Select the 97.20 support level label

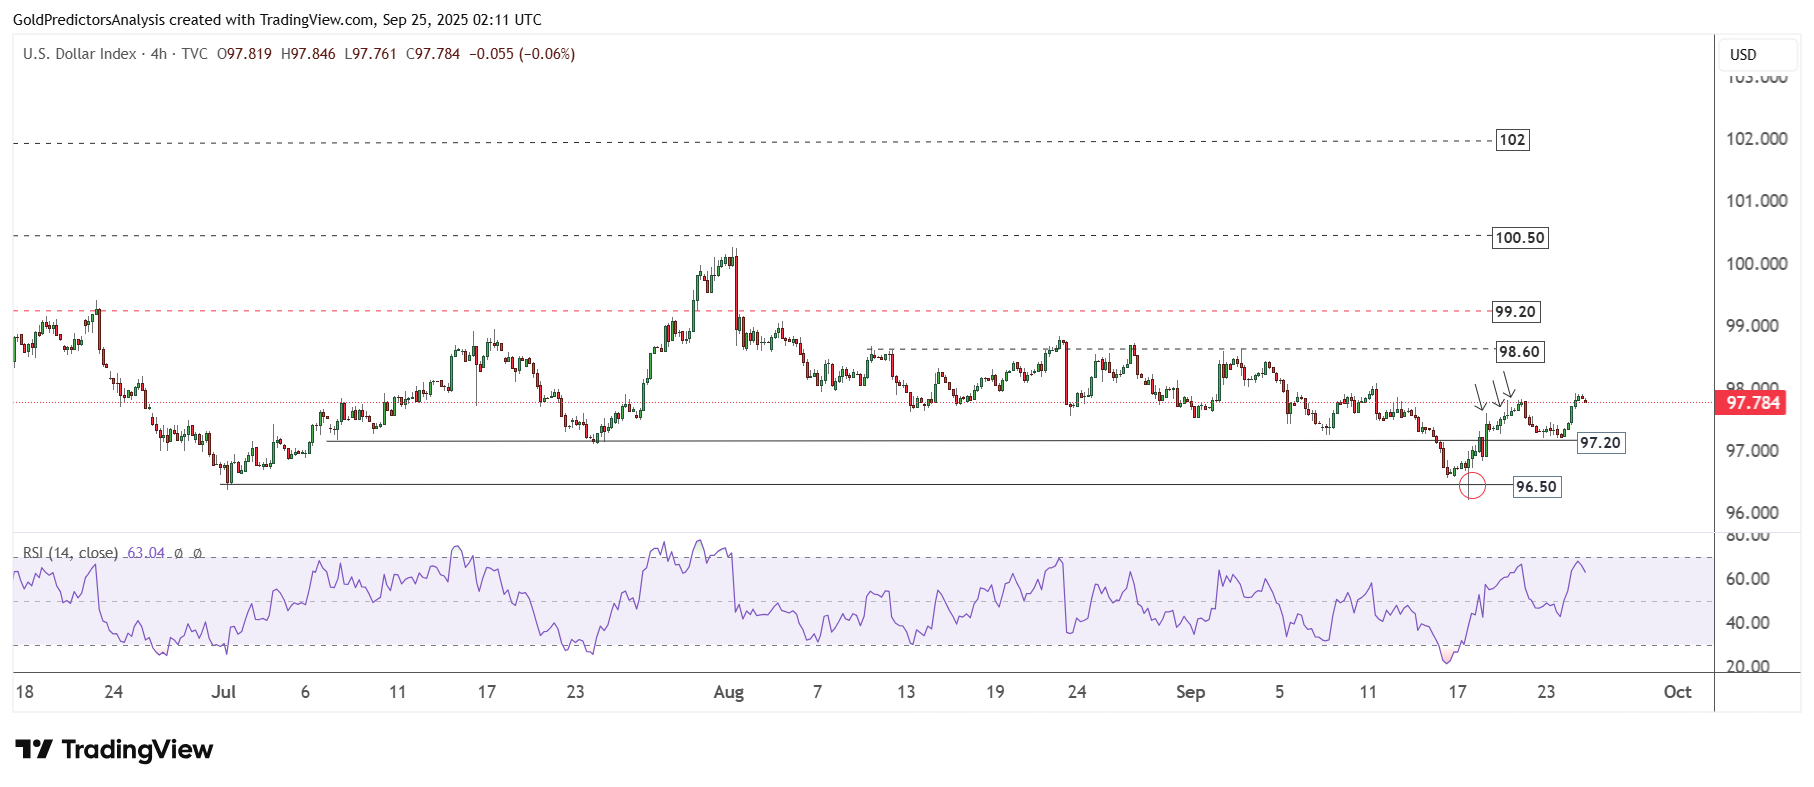tap(1600, 443)
